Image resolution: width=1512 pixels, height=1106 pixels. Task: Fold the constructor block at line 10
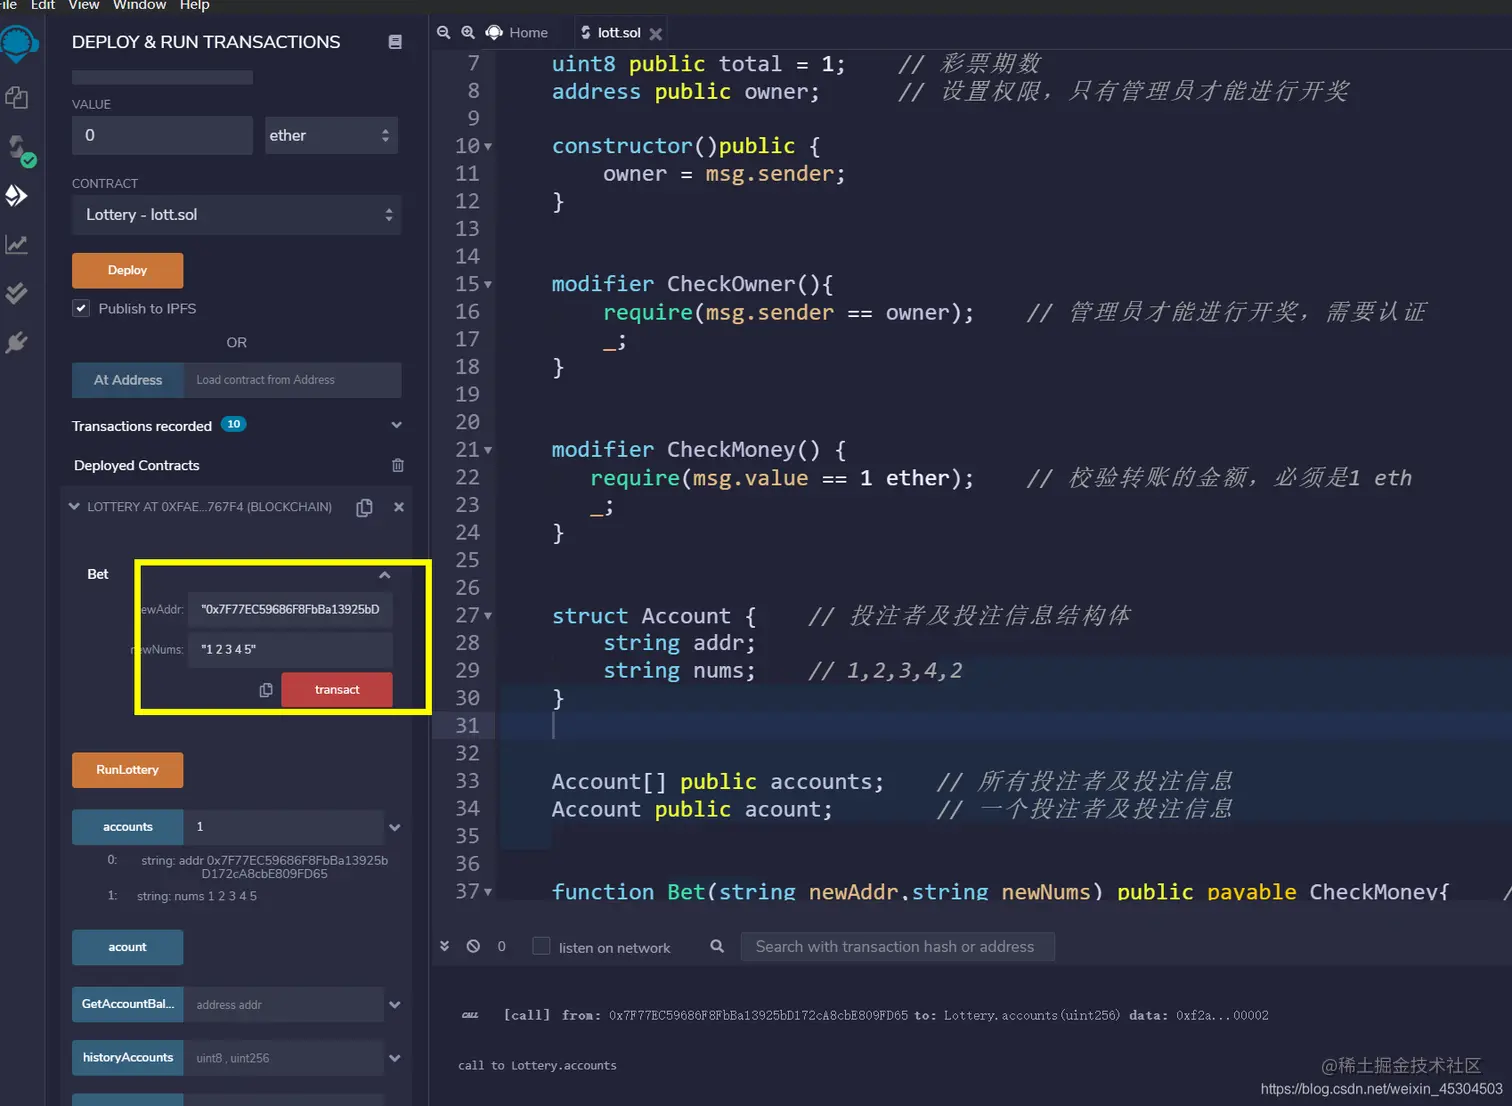pos(488,146)
